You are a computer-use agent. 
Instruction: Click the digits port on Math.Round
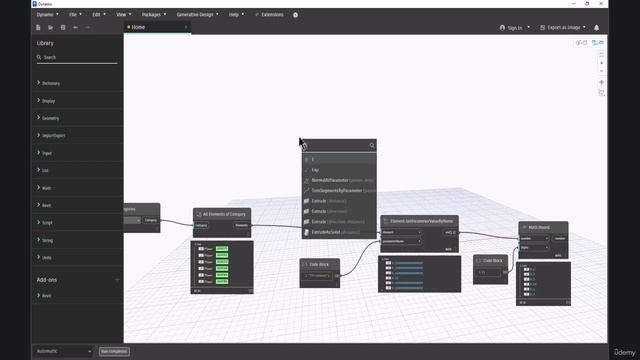click(534, 247)
